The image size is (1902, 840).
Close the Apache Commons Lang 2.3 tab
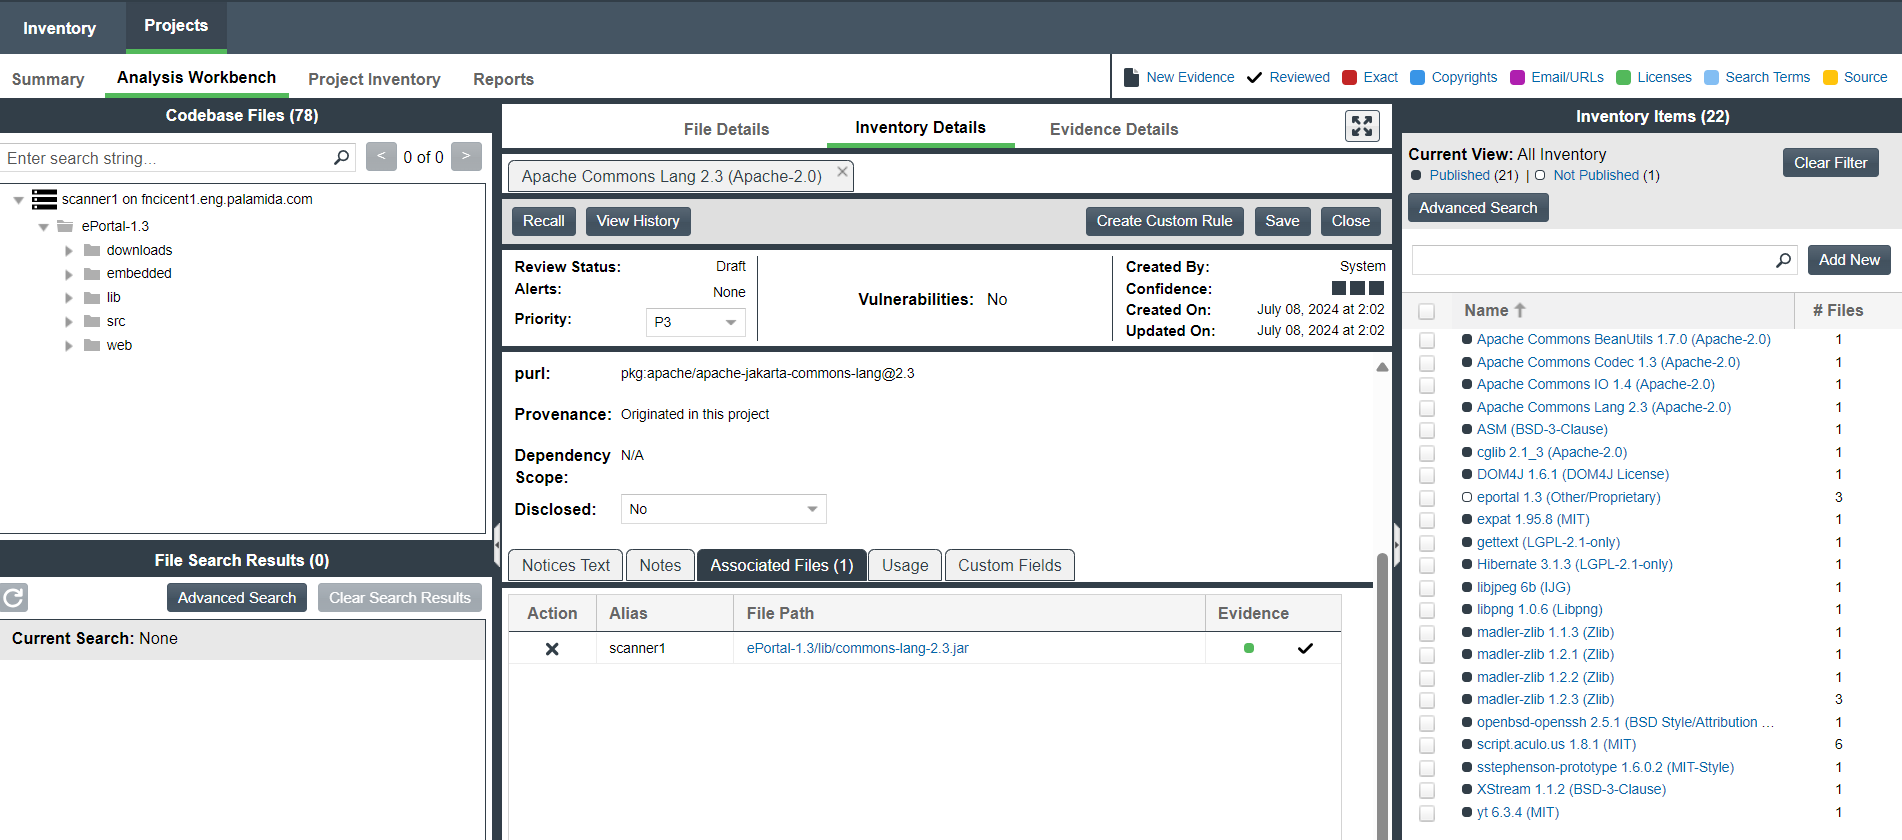tap(842, 172)
